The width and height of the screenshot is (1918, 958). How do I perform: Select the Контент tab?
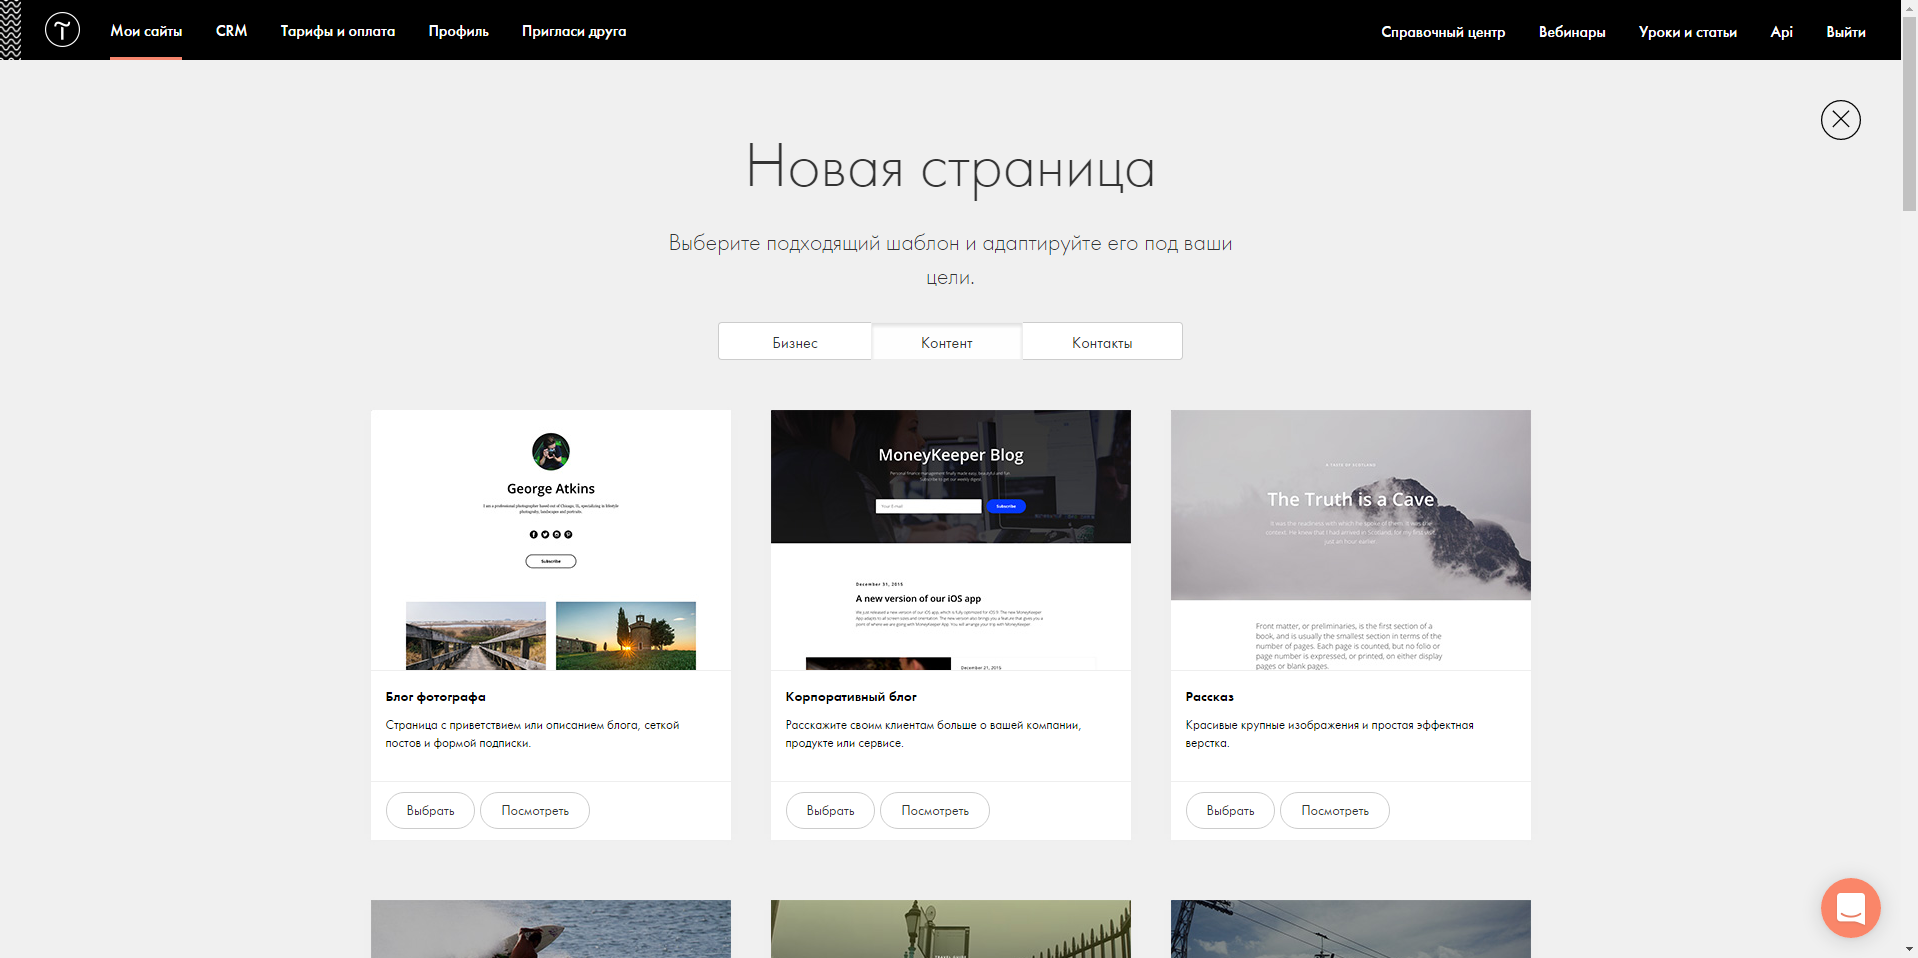click(x=946, y=342)
